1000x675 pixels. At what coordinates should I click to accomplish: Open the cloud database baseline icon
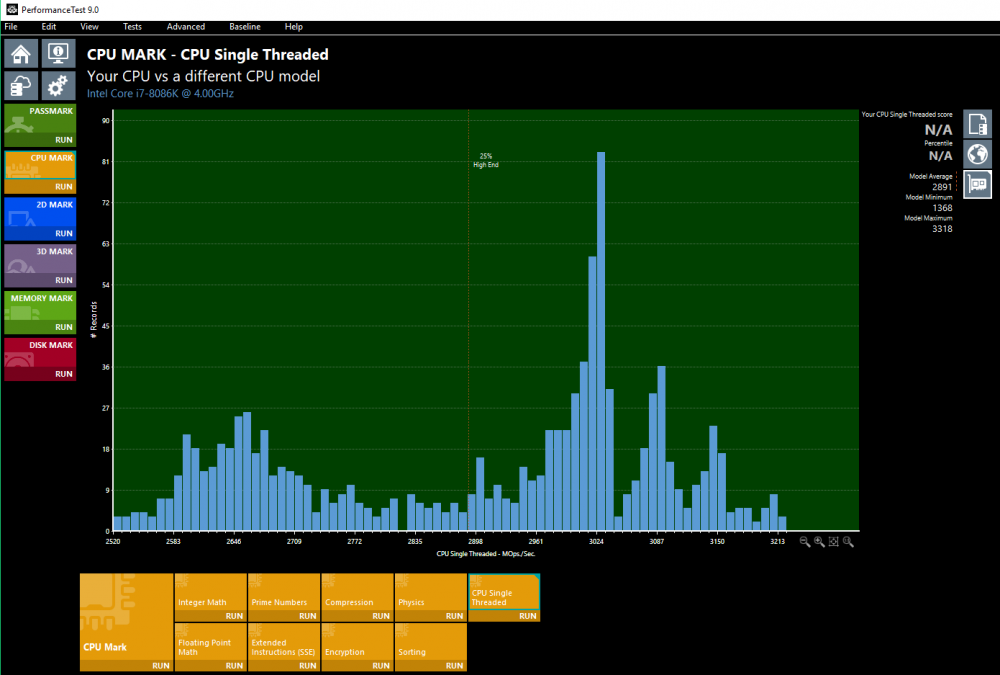21,86
